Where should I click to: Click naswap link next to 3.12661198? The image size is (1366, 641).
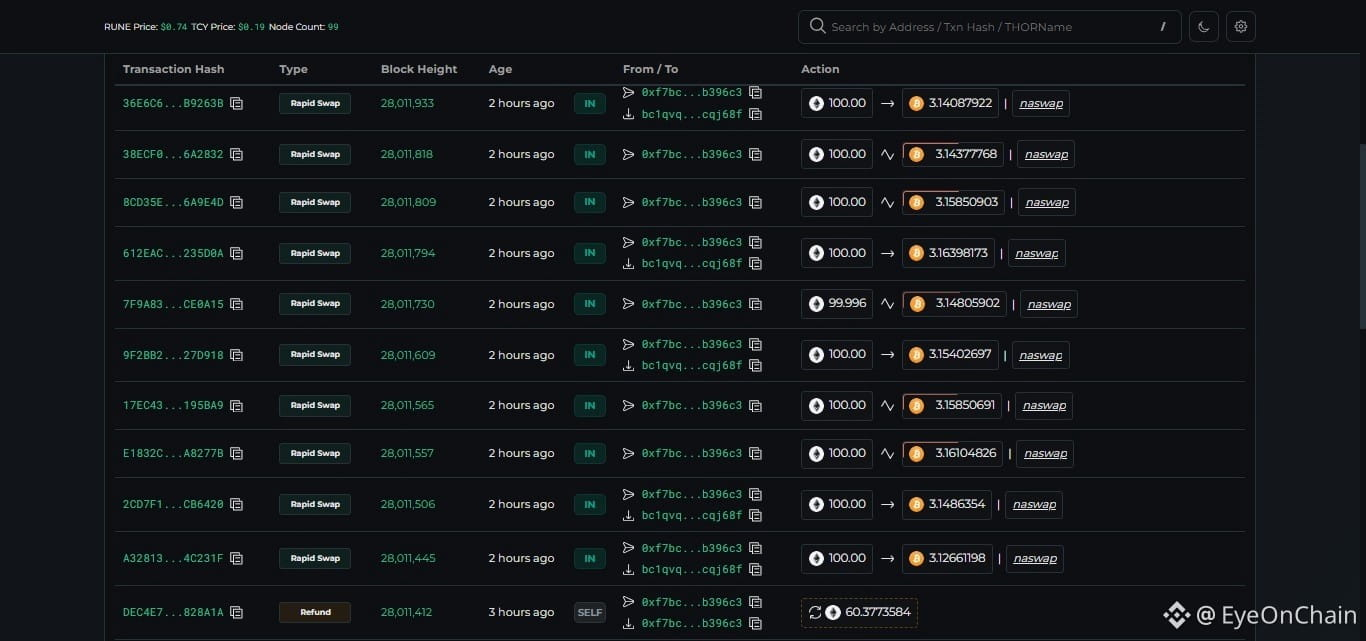pos(1035,558)
